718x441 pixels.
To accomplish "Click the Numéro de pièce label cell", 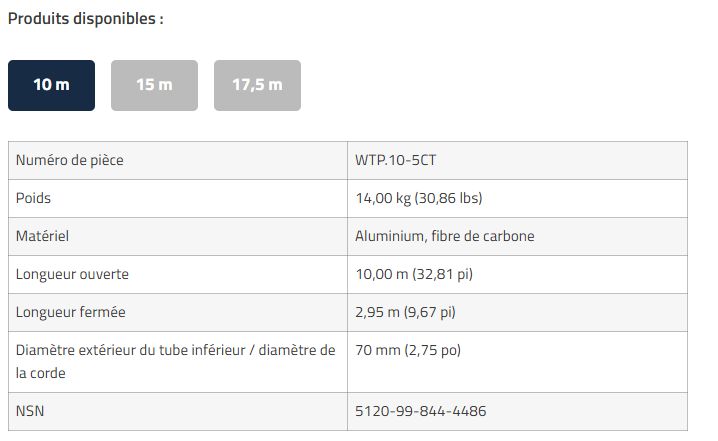I will (70, 160).
